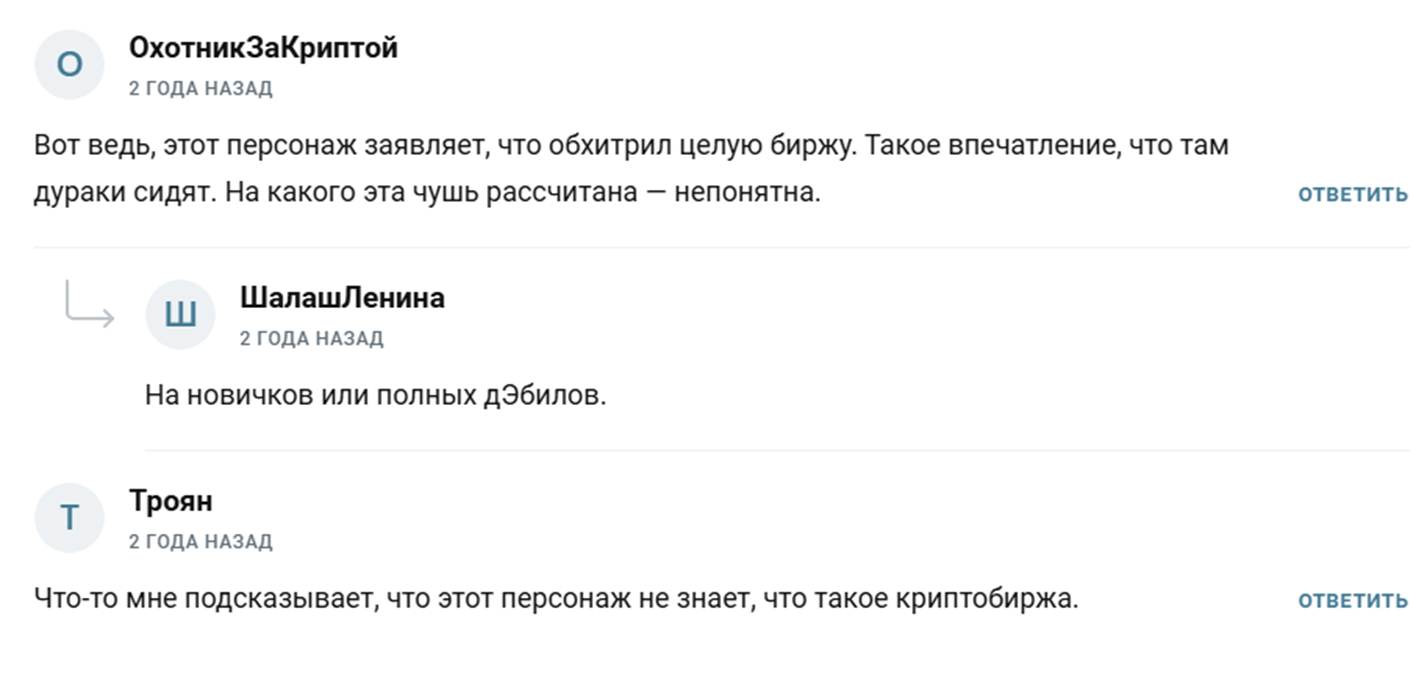Click the timestamp under ОхотникЗаКриптой
The width and height of the screenshot is (1414, 682).
tap(200, 88)
